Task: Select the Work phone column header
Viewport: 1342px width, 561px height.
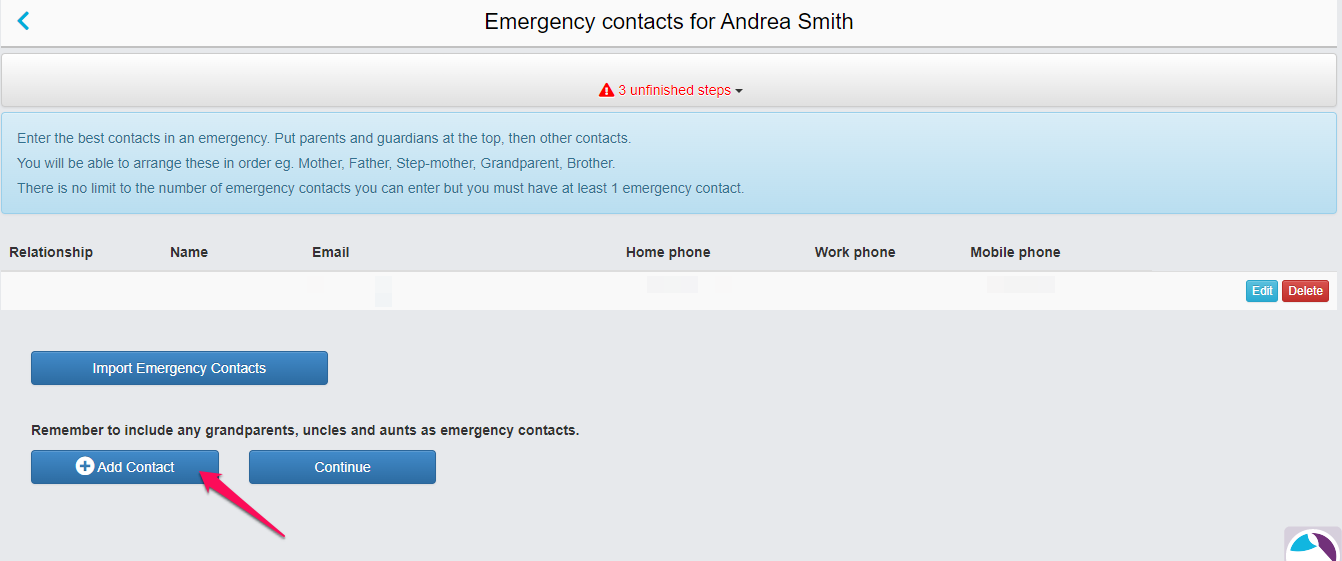Action: click(x=855, y=252)
